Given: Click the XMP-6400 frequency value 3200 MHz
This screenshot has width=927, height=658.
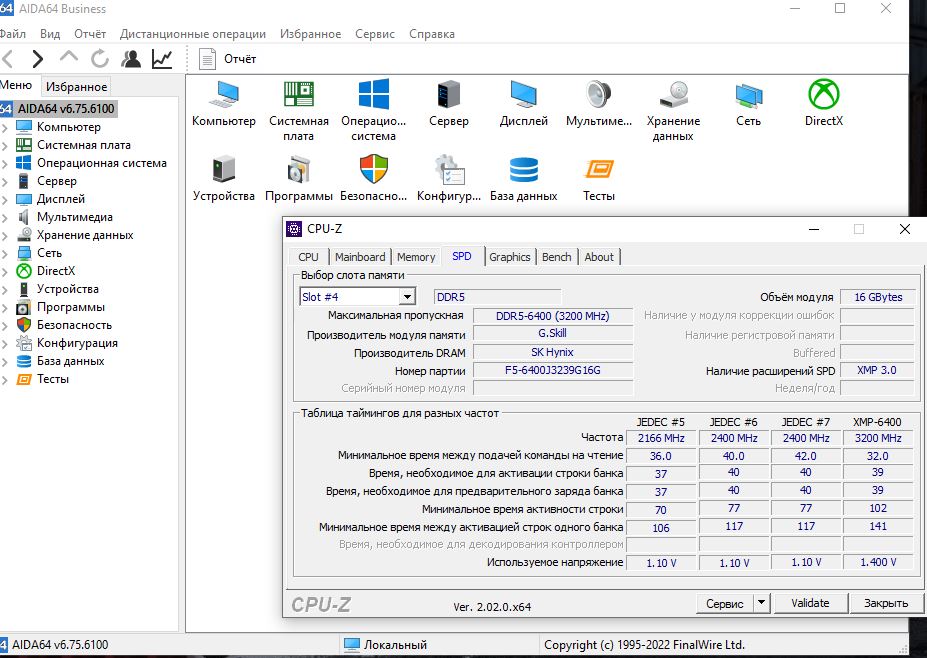Looking at the screenshot, I should click(878, 438).
